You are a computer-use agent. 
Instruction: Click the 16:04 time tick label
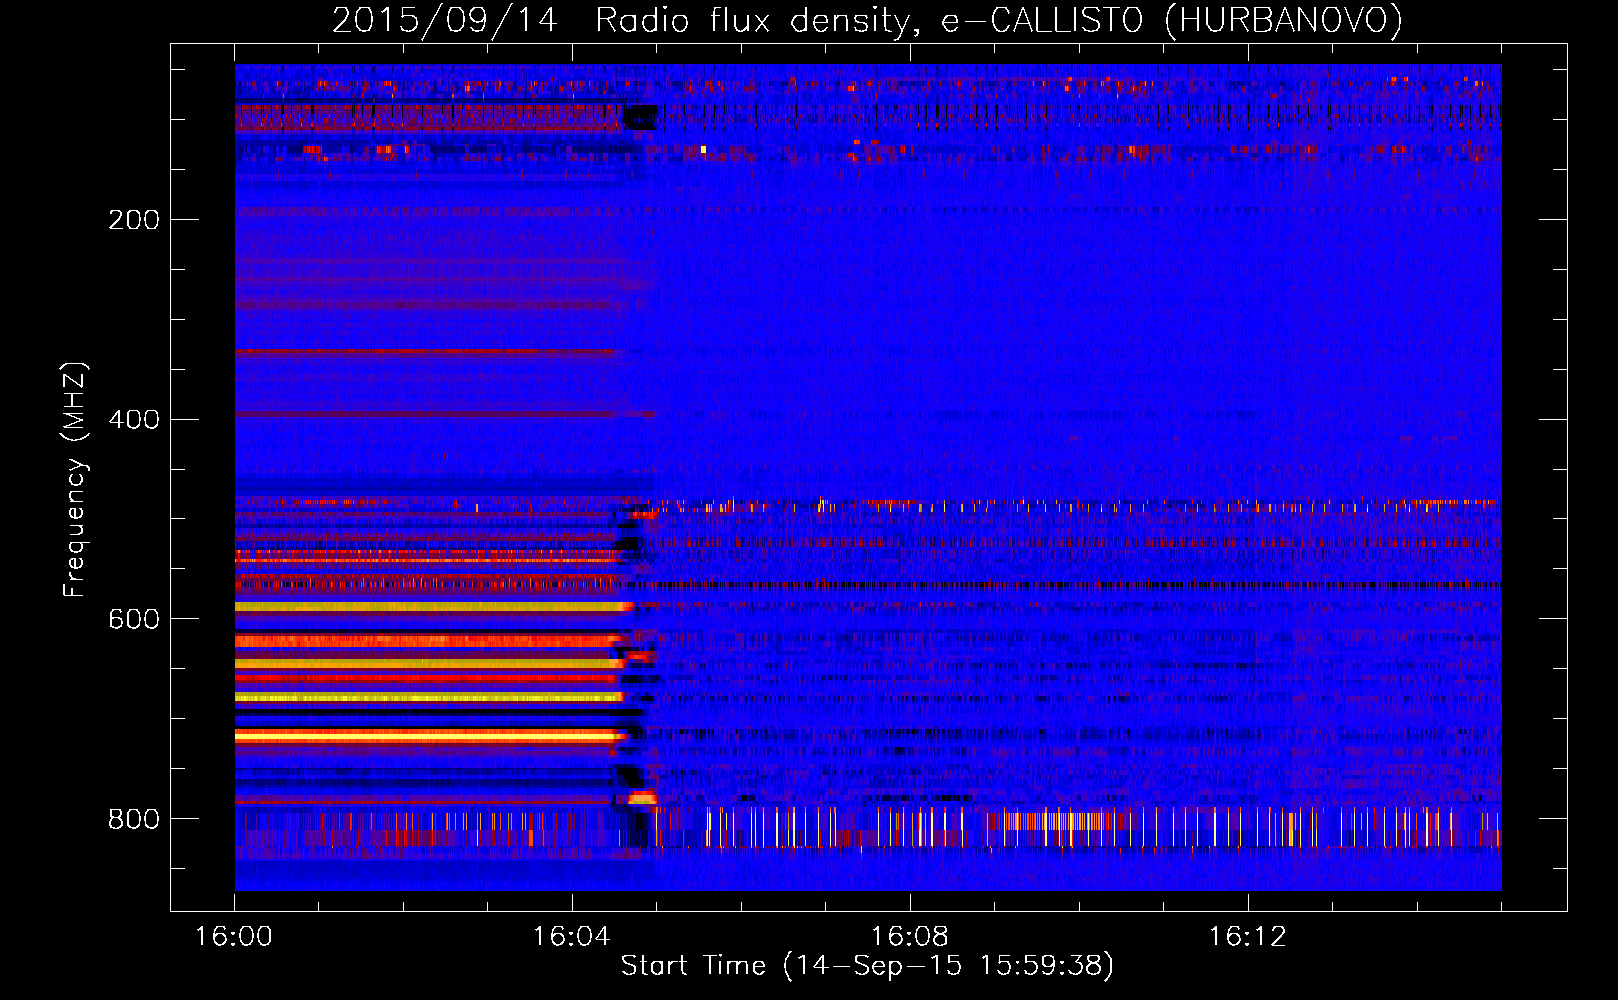(572, 937)
